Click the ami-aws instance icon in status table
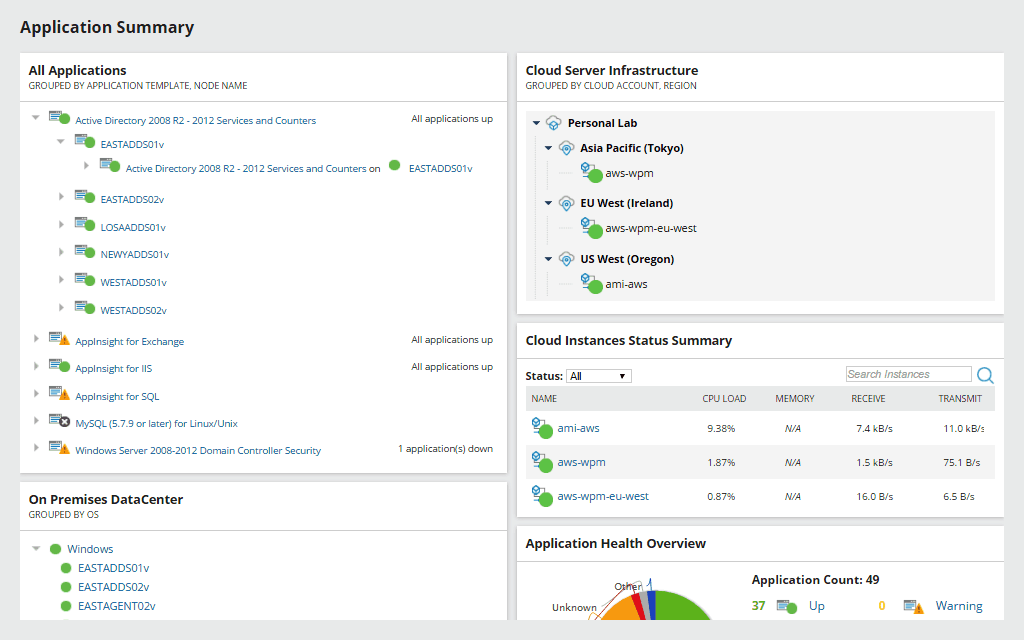Viewport: 1024px width, 640px height. pos(542,428)
